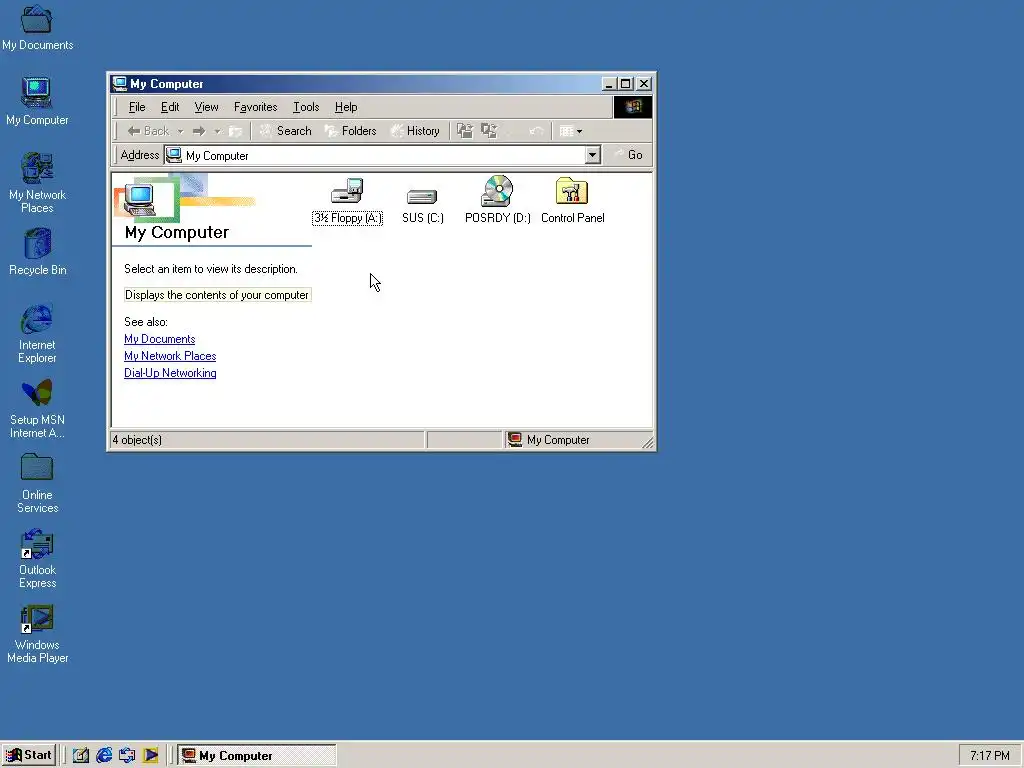
Task: Maximize the My Computer window
Action: click(x=625, y=84)
